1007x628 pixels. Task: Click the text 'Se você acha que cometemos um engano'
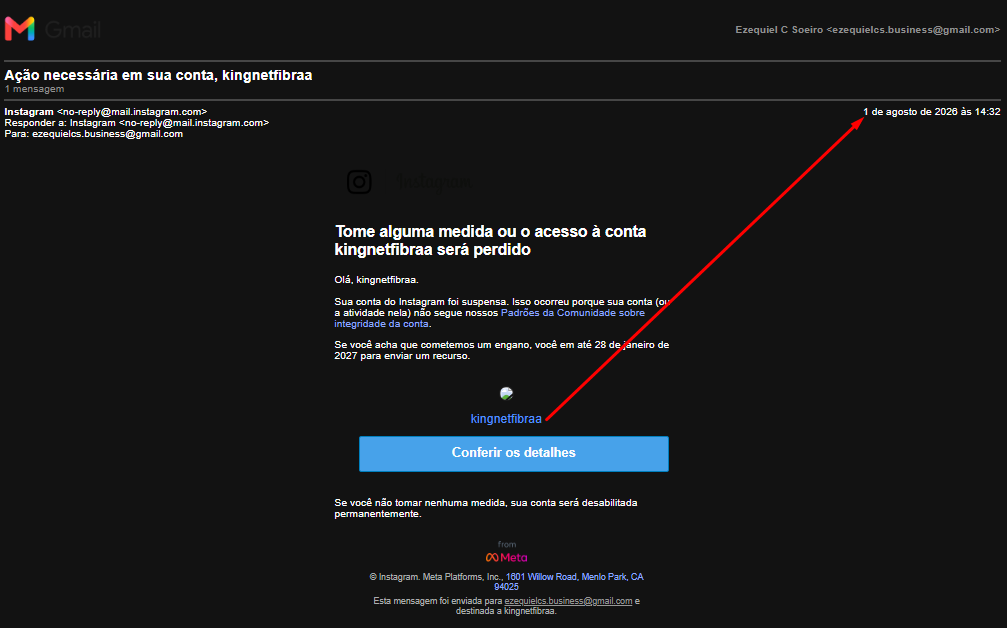(432, 345)
